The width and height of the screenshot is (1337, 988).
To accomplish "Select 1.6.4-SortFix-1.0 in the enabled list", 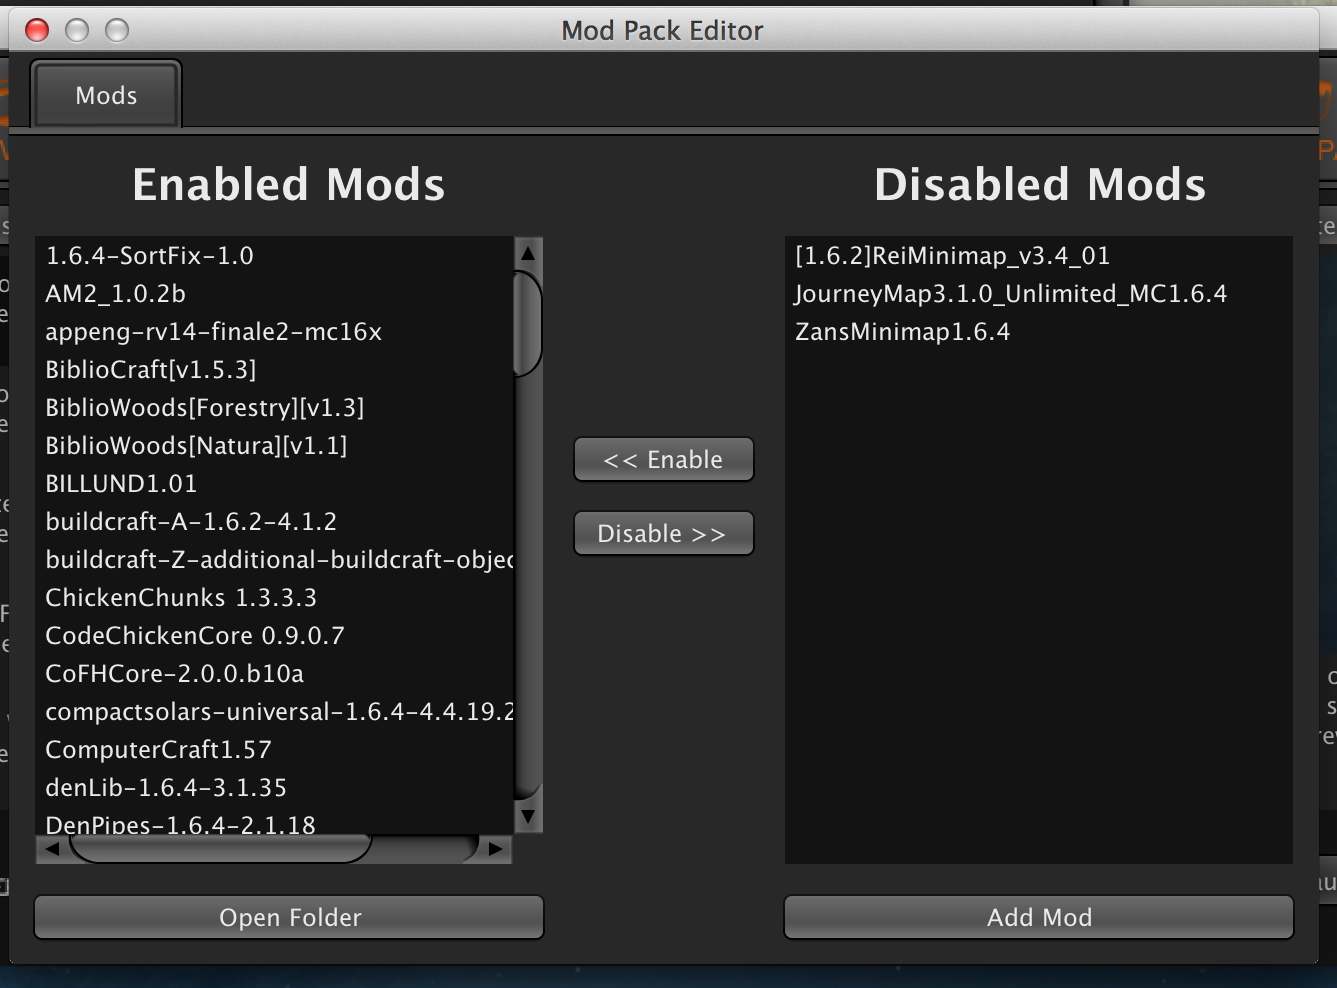I will click(275, 256).
